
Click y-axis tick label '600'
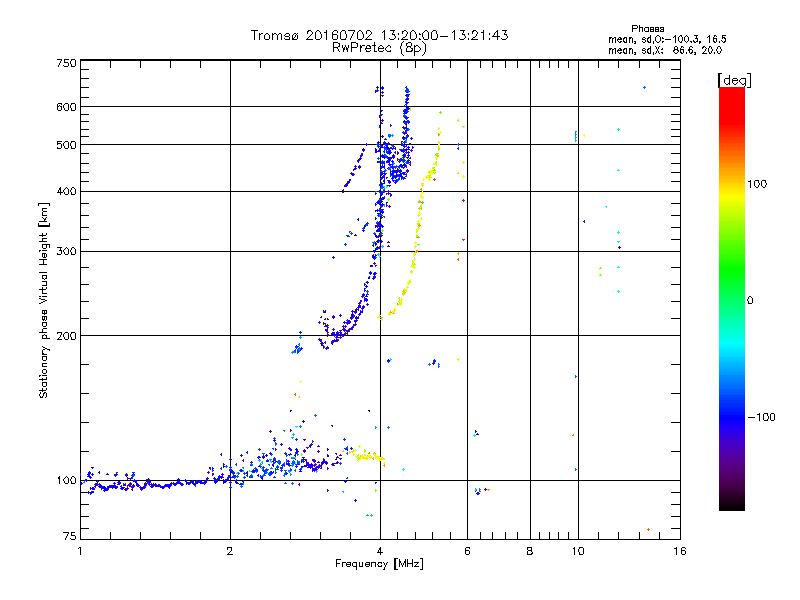[x=66, y=107]
